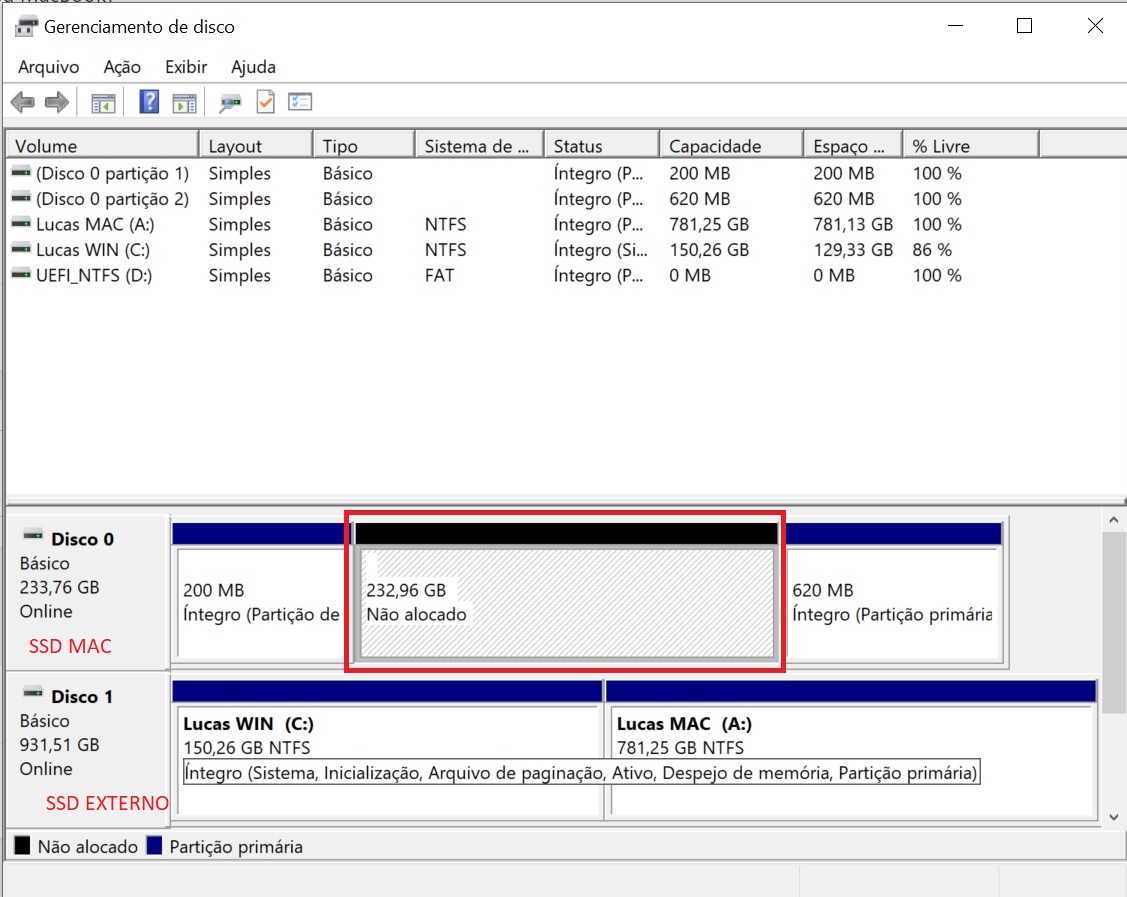Open the Ação menu
The width and height of the screenshot is (1127, 897).
tap(122, 67)
